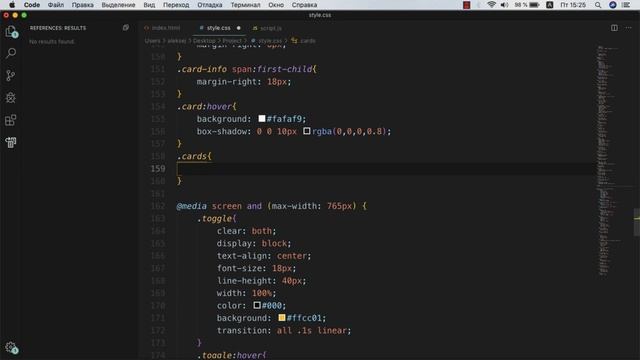The width and height of the screenshot is (640, 360).
Task: Click line number 159 in gutter
Action: [x=158, y=169]
